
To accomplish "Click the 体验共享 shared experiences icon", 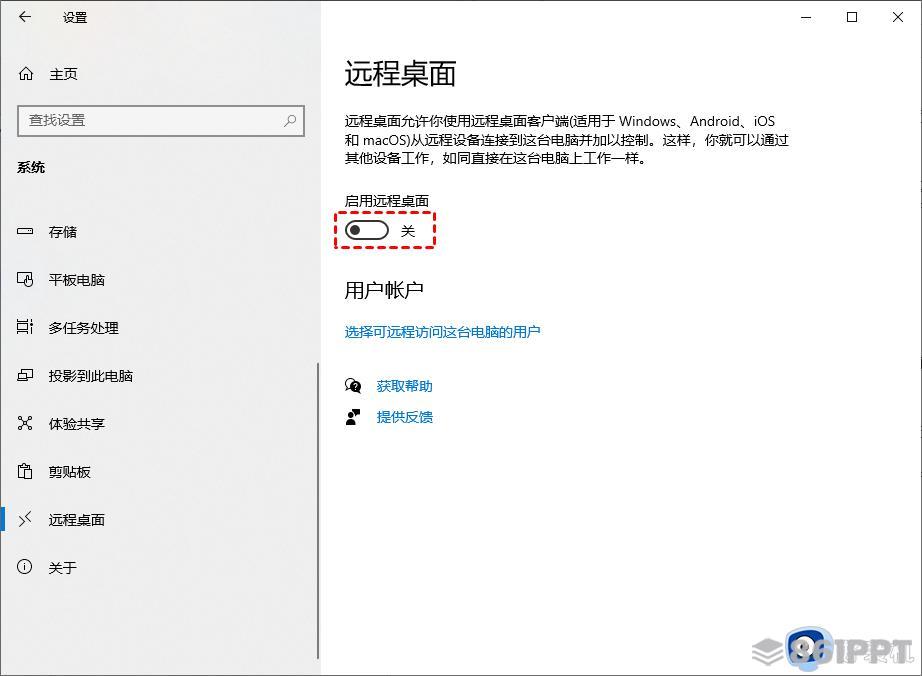I will click(25, 423).
